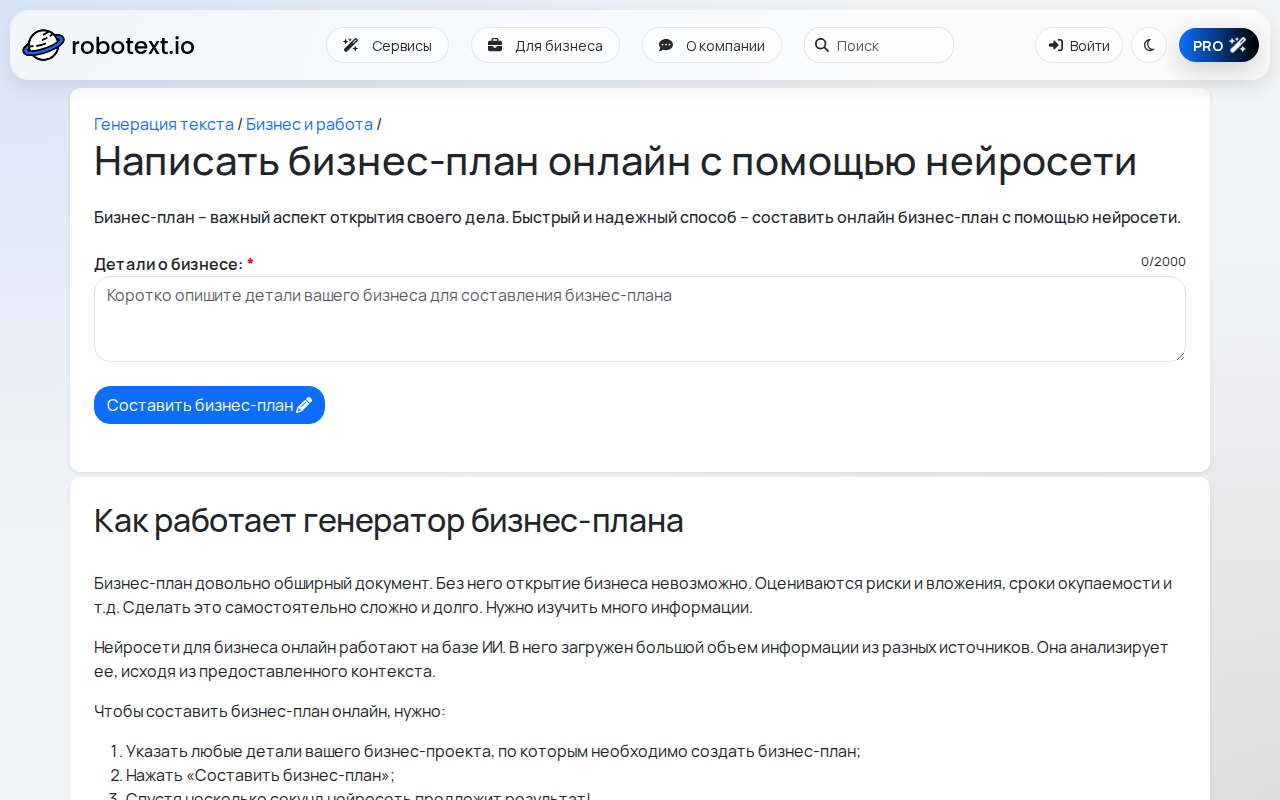Toggle dark mode moon icon
Screen dimensions: 1280x800
1149,45
